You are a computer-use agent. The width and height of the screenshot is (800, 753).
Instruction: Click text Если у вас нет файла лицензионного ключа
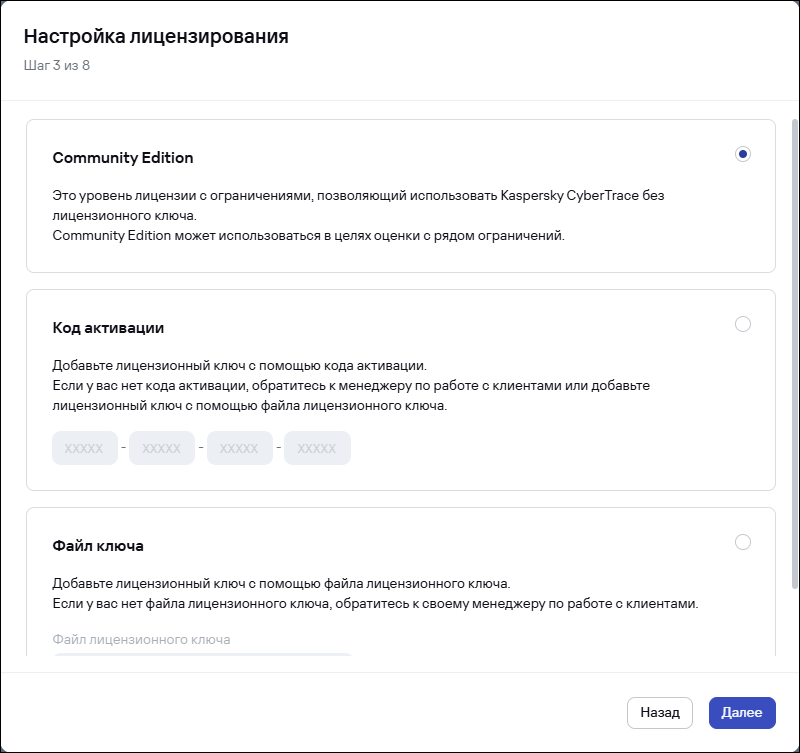point(374,604)
